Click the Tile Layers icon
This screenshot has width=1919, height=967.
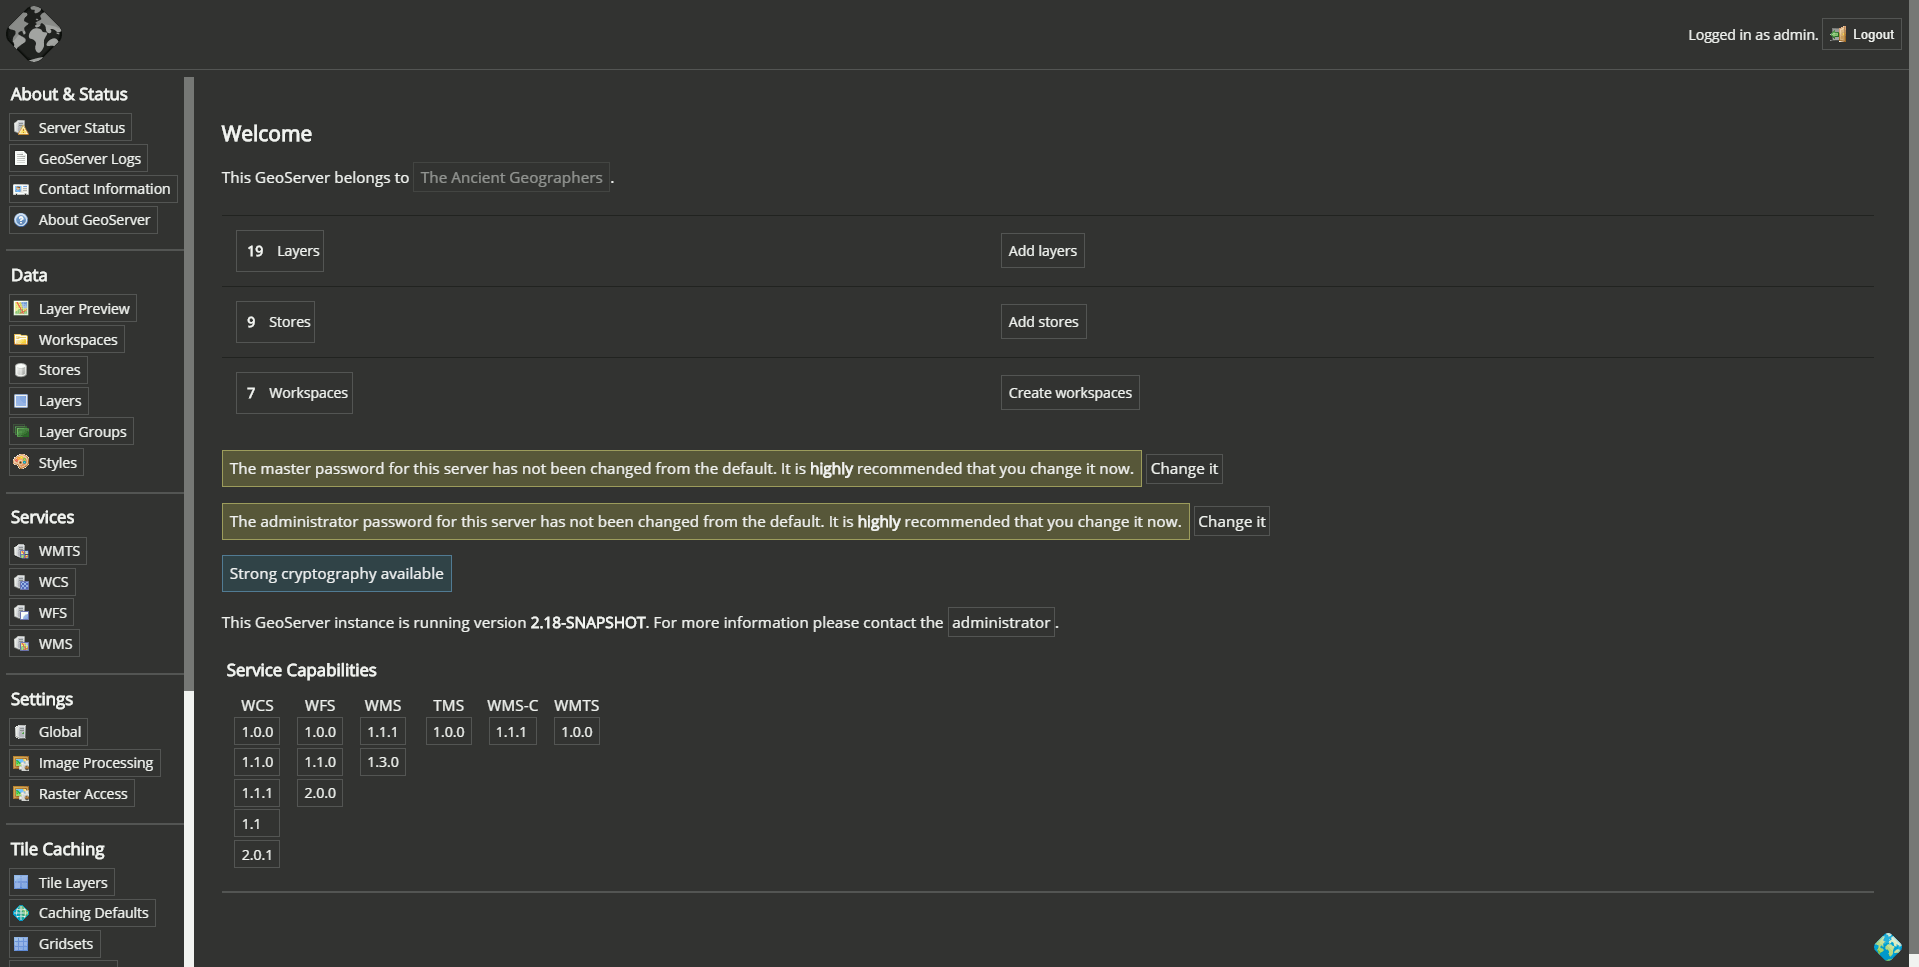click(x=21, y=883)
